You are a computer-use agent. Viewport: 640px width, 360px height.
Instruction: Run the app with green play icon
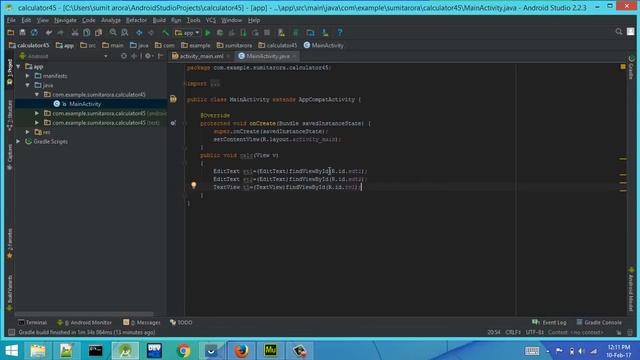(x=208, y=33)
